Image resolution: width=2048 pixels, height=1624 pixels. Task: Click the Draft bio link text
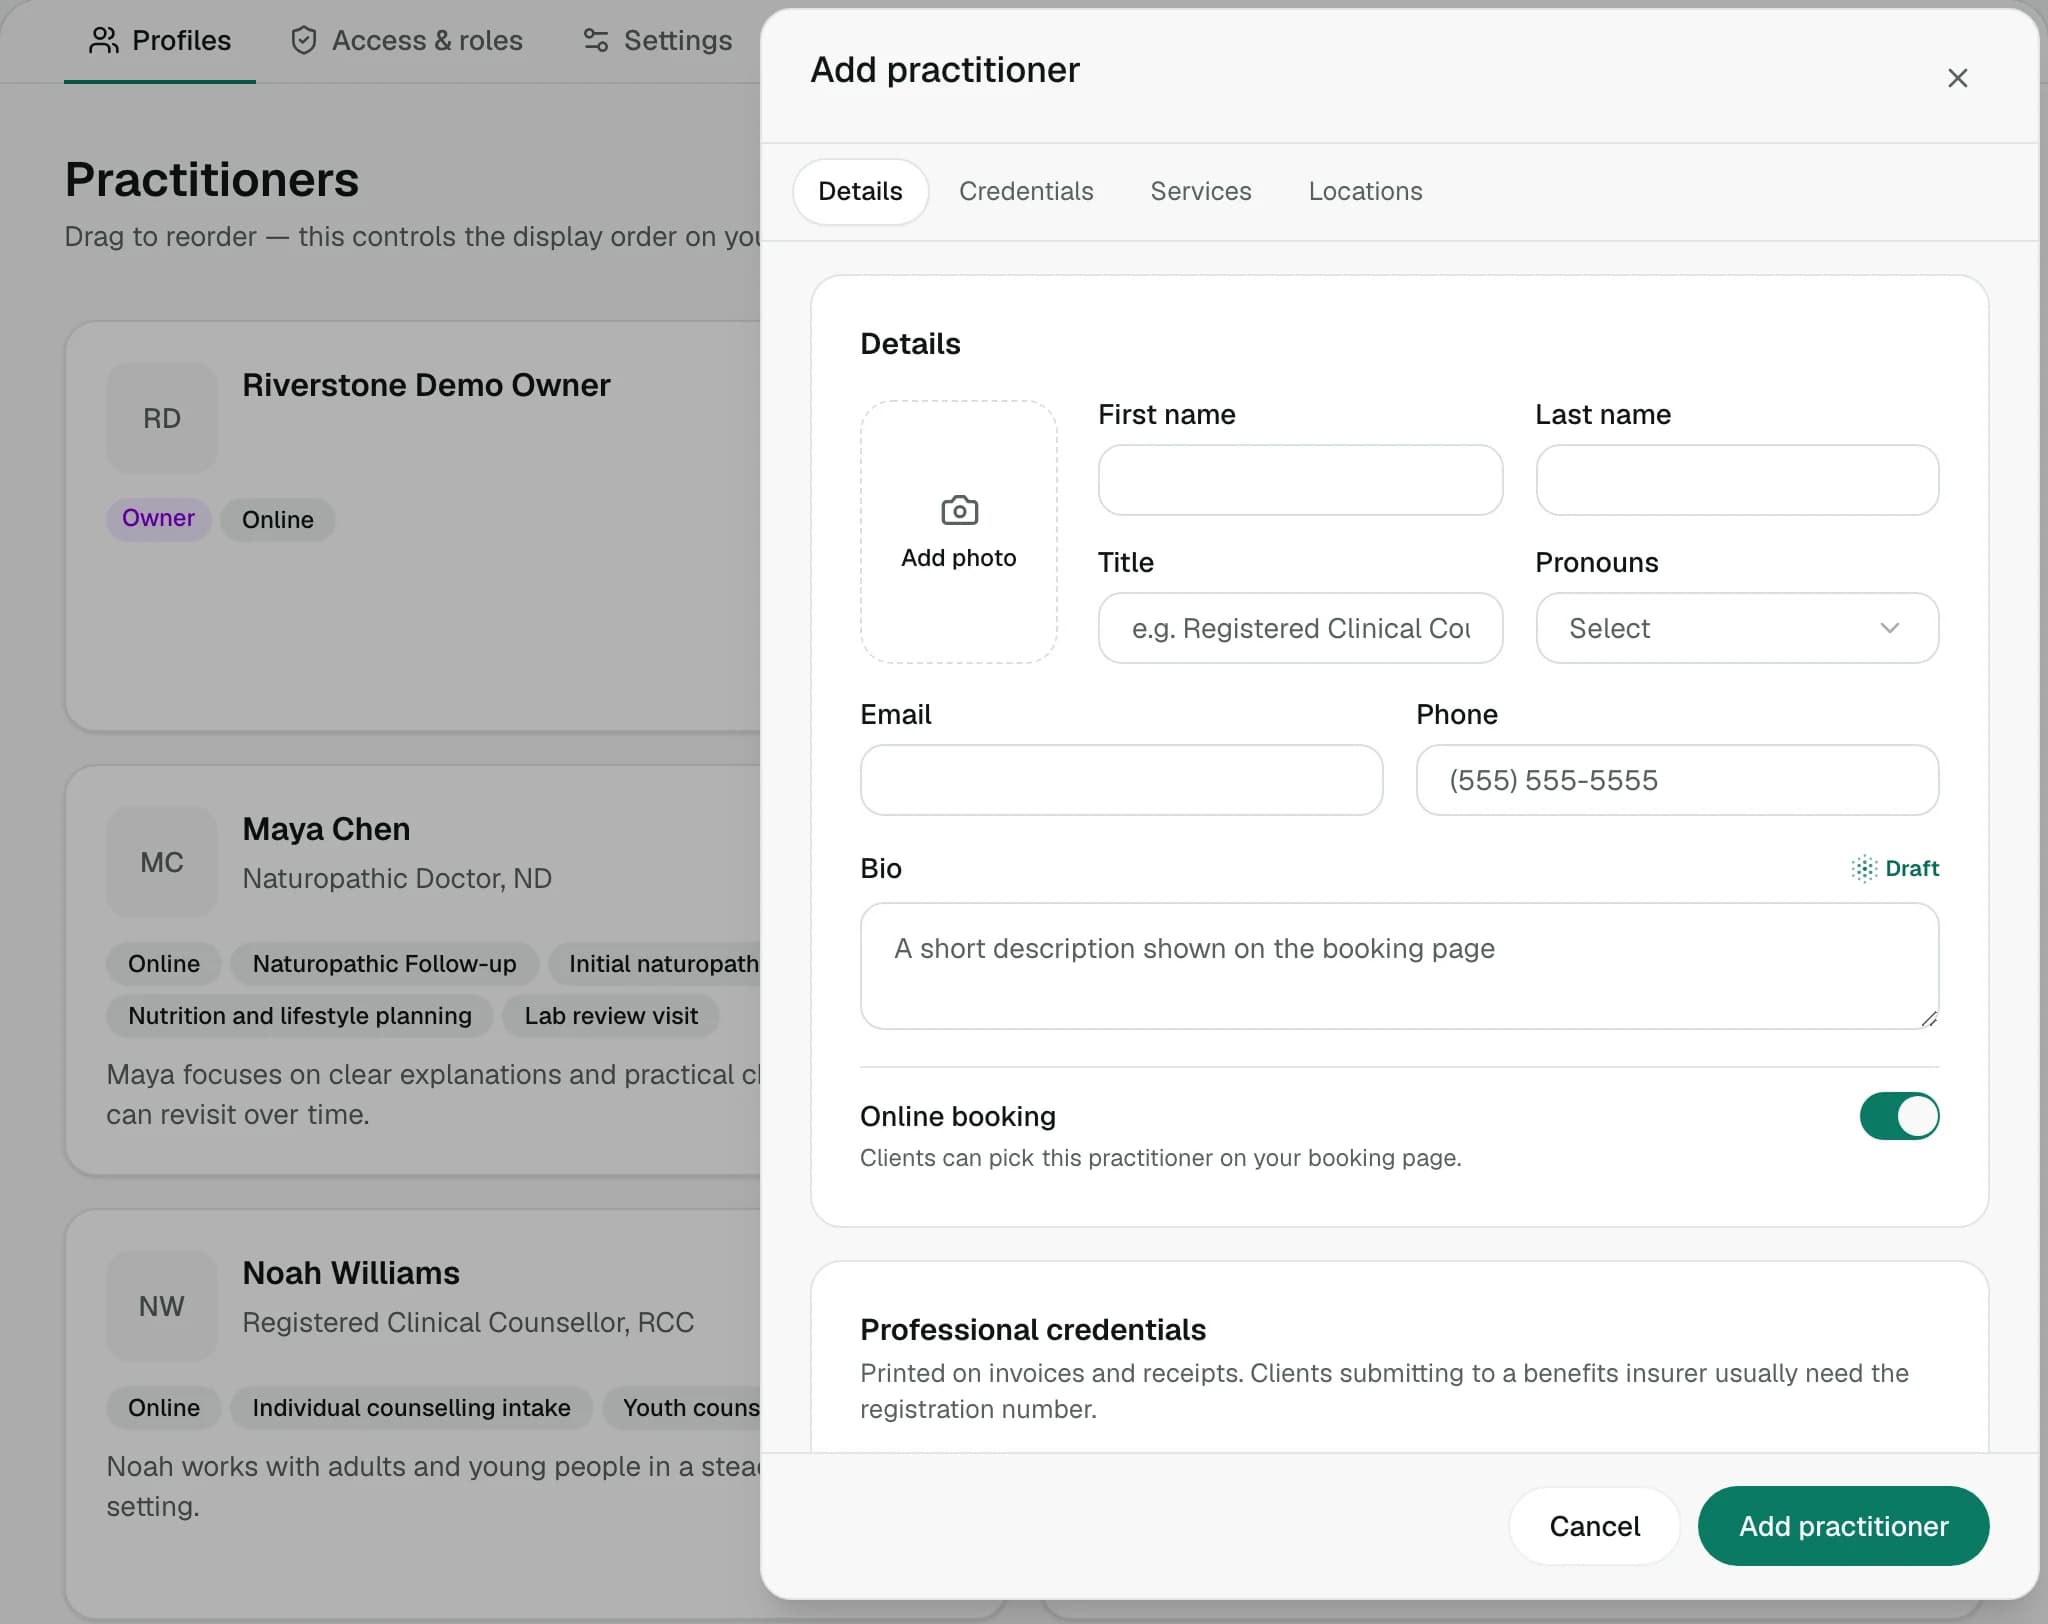pos(1912,868)
